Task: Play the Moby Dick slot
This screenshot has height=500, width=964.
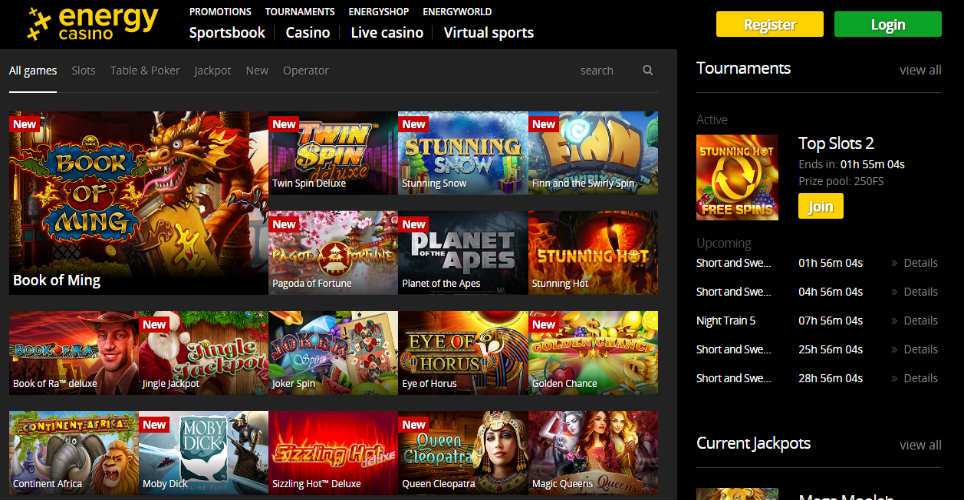Action: pos(203,452)
